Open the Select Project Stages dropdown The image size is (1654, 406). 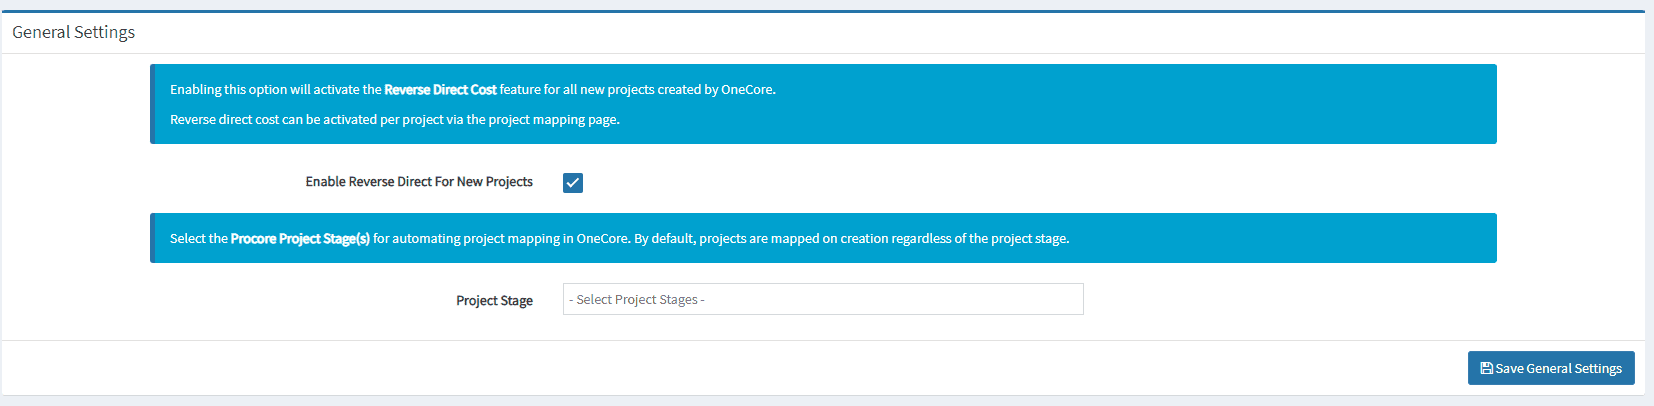(822, 299)
